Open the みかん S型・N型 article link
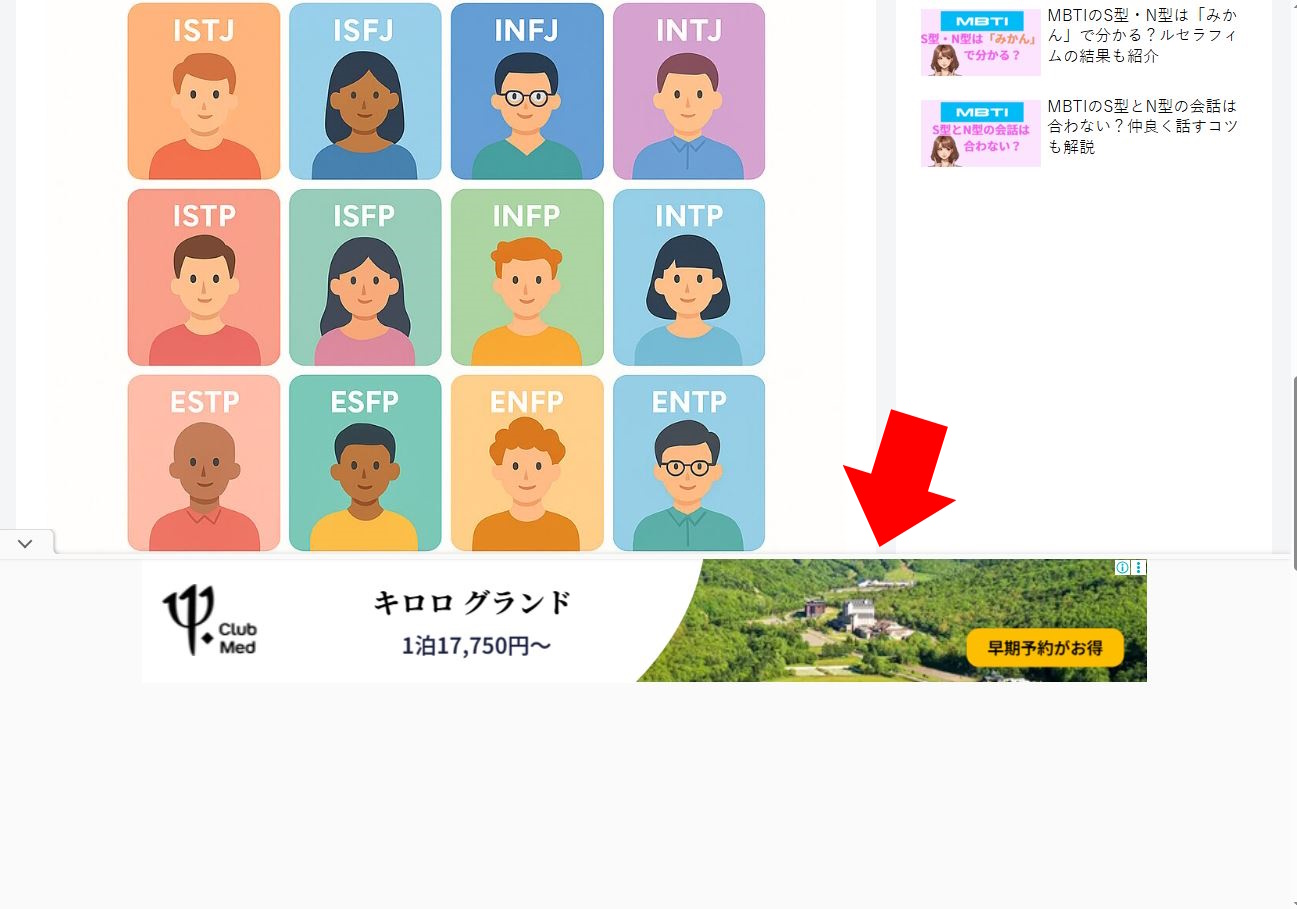The image size is (1297, 909). pos(1142,36)
